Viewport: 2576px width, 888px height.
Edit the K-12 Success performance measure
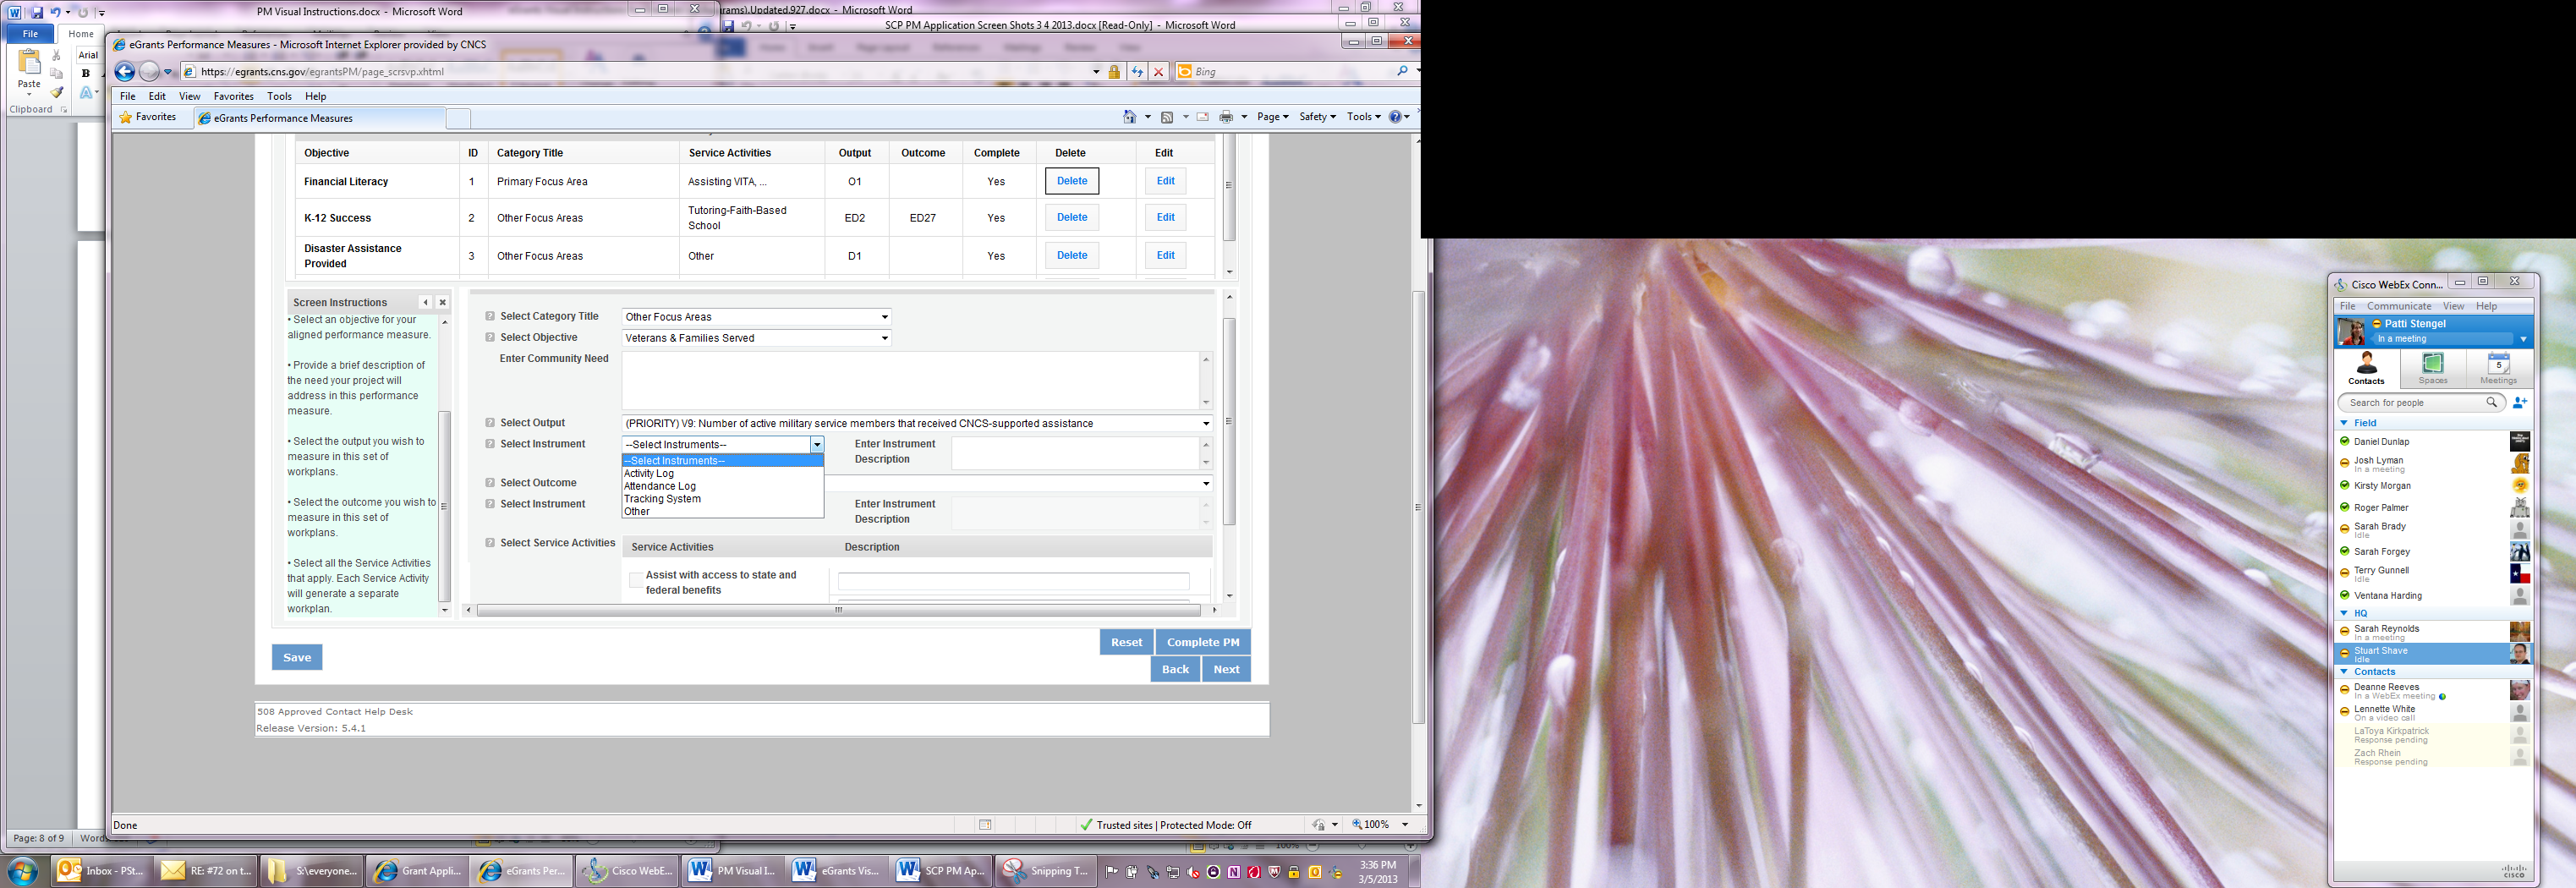1166,217
